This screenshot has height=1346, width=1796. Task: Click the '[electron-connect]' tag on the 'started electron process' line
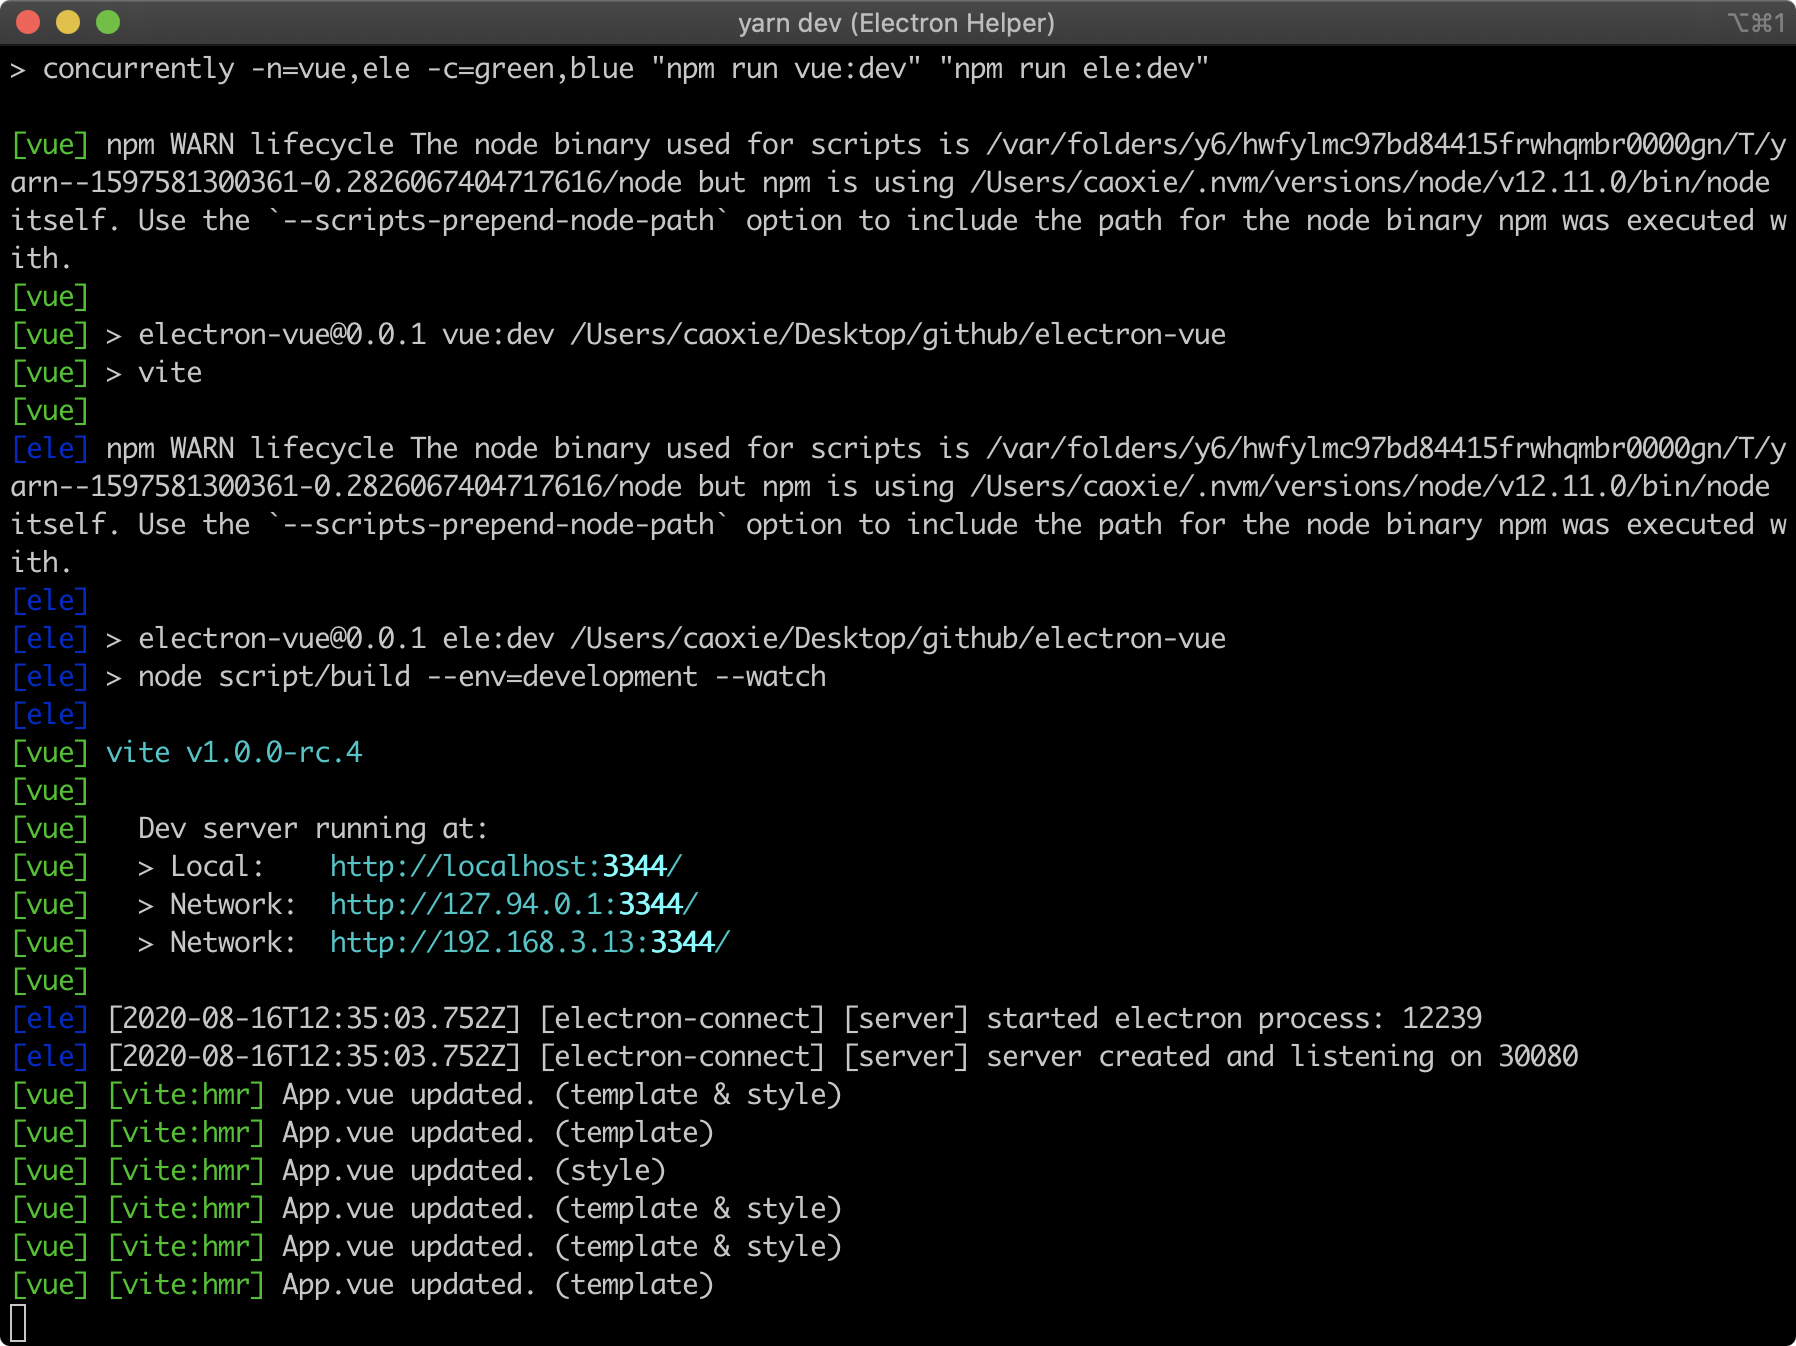pyautogui.click(x=682, y=1018)
